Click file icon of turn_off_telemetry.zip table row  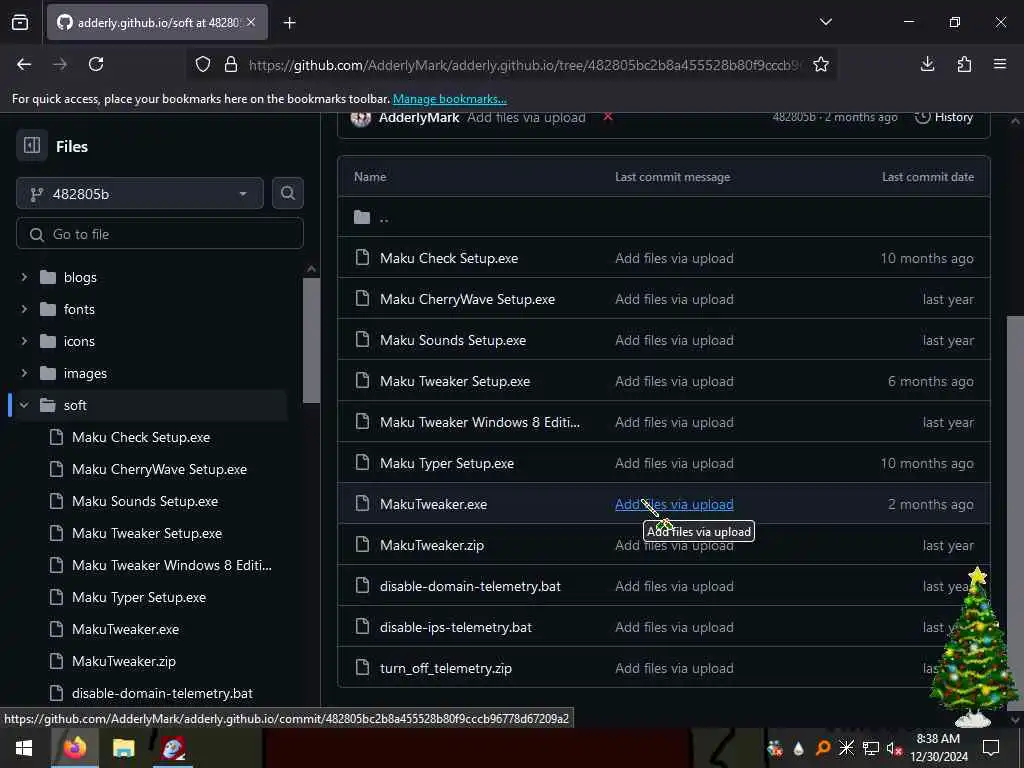[x=362, y=667]
